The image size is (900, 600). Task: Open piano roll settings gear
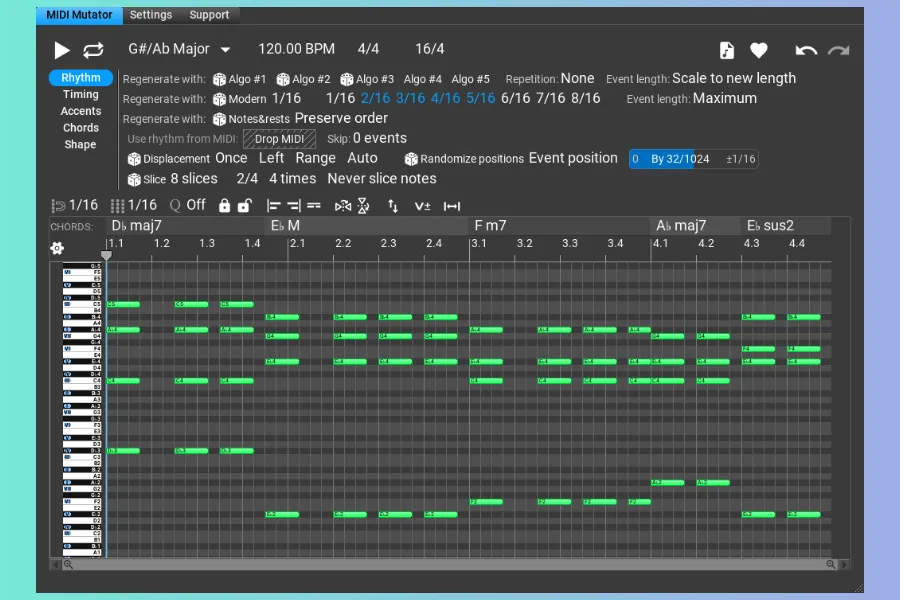(57, 248)
